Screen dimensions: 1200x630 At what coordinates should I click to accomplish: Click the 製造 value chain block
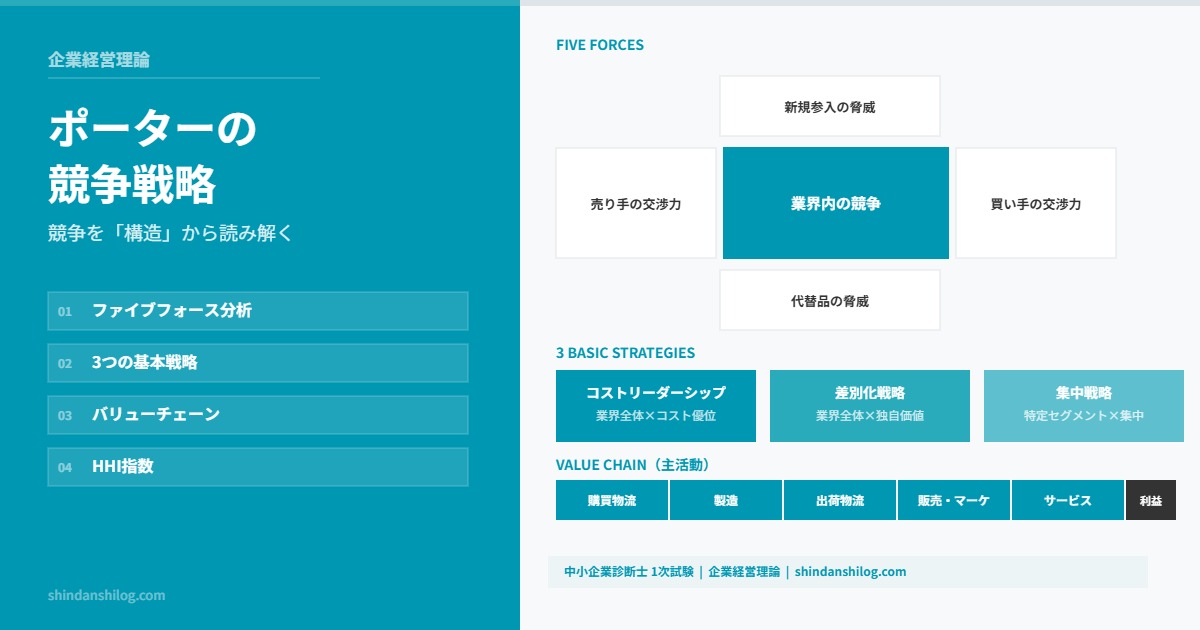tap(725, 500)
